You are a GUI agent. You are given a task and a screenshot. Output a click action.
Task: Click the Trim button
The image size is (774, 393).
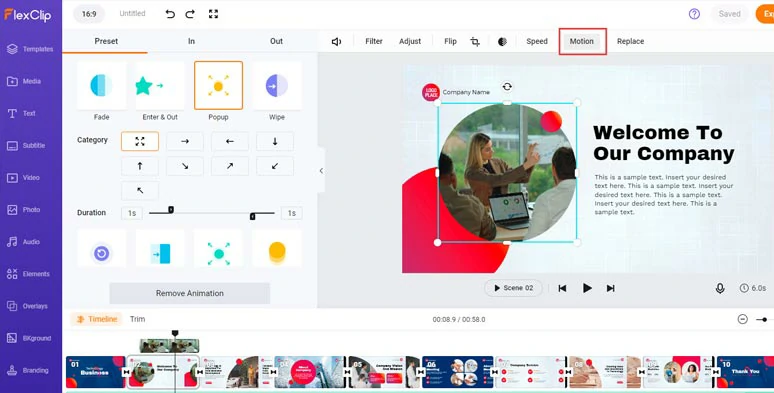[x=137, y=319]
